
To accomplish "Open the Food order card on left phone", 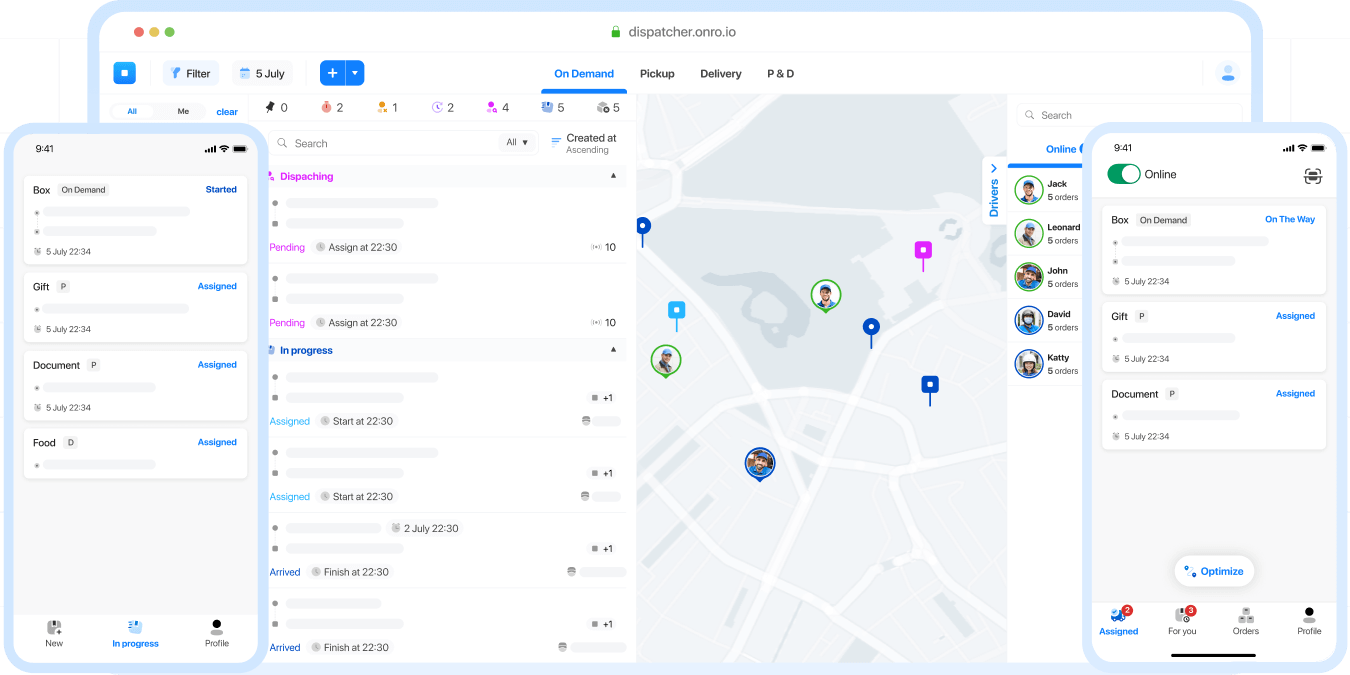I will coord(135,454).
